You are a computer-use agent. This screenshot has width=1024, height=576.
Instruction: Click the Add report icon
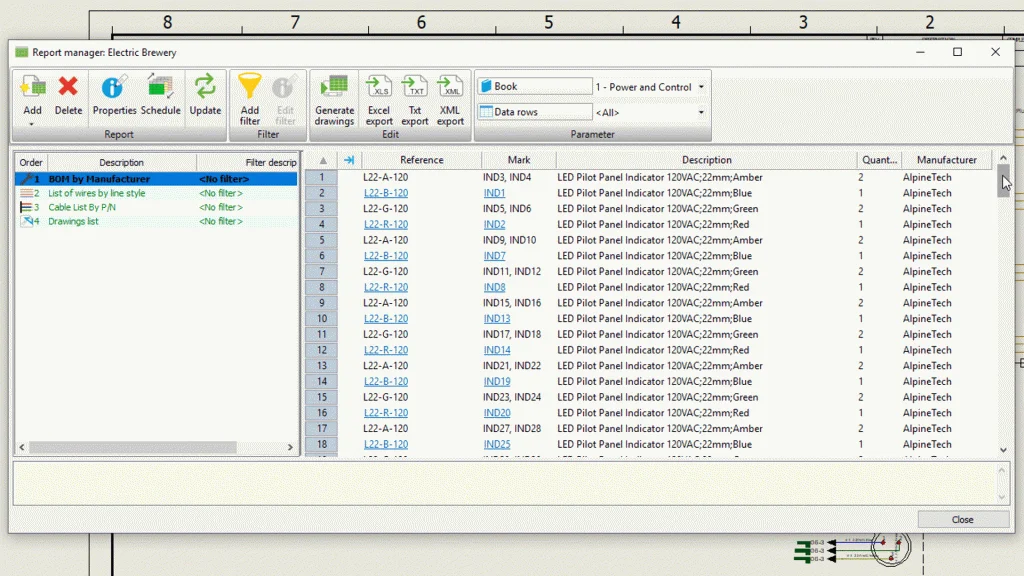coord(32,92)
